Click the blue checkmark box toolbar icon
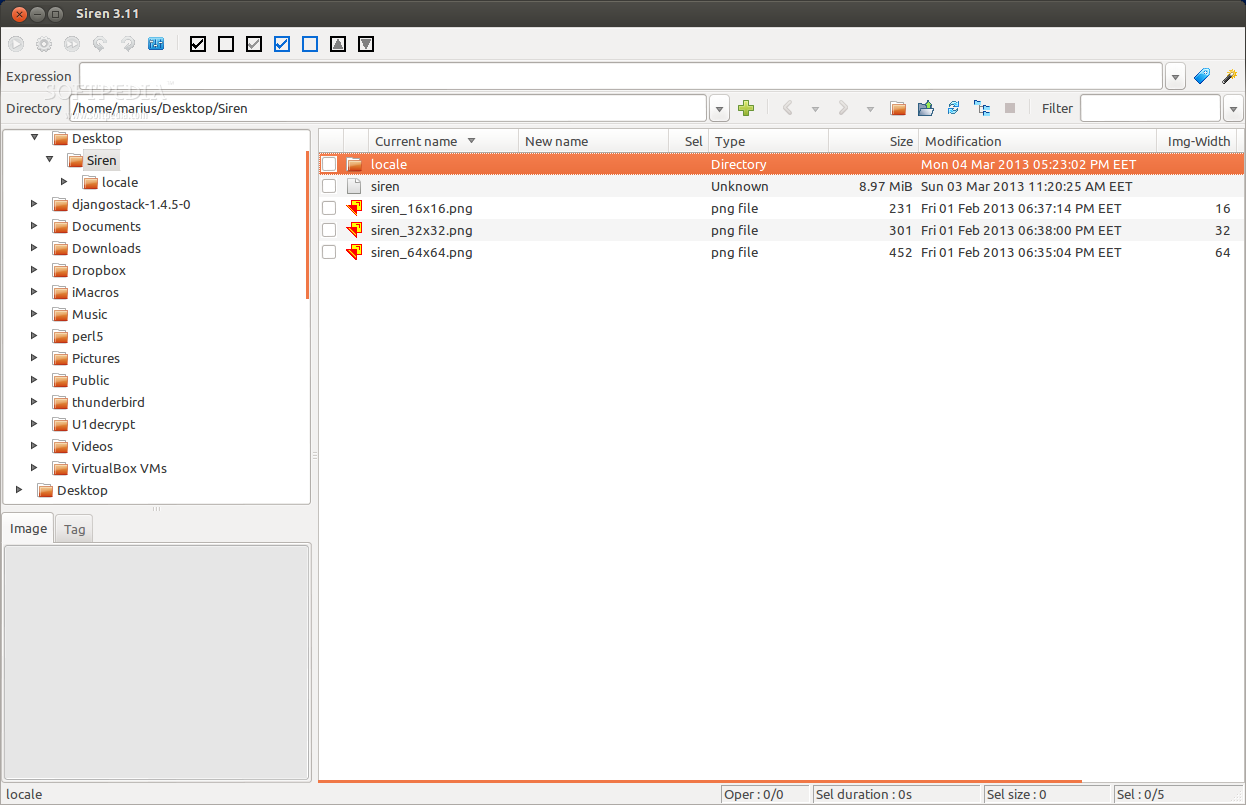Viewport: 1246px width, 805px height. pyautogui.click(x=282, y=44)
